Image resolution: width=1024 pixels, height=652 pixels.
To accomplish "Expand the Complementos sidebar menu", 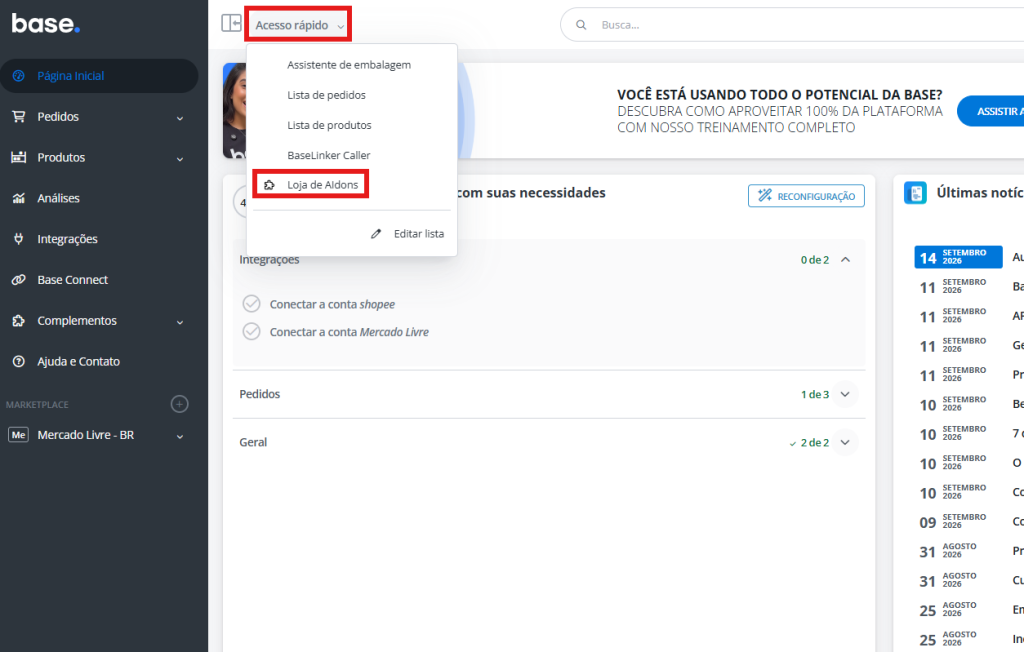I will 180,322.
